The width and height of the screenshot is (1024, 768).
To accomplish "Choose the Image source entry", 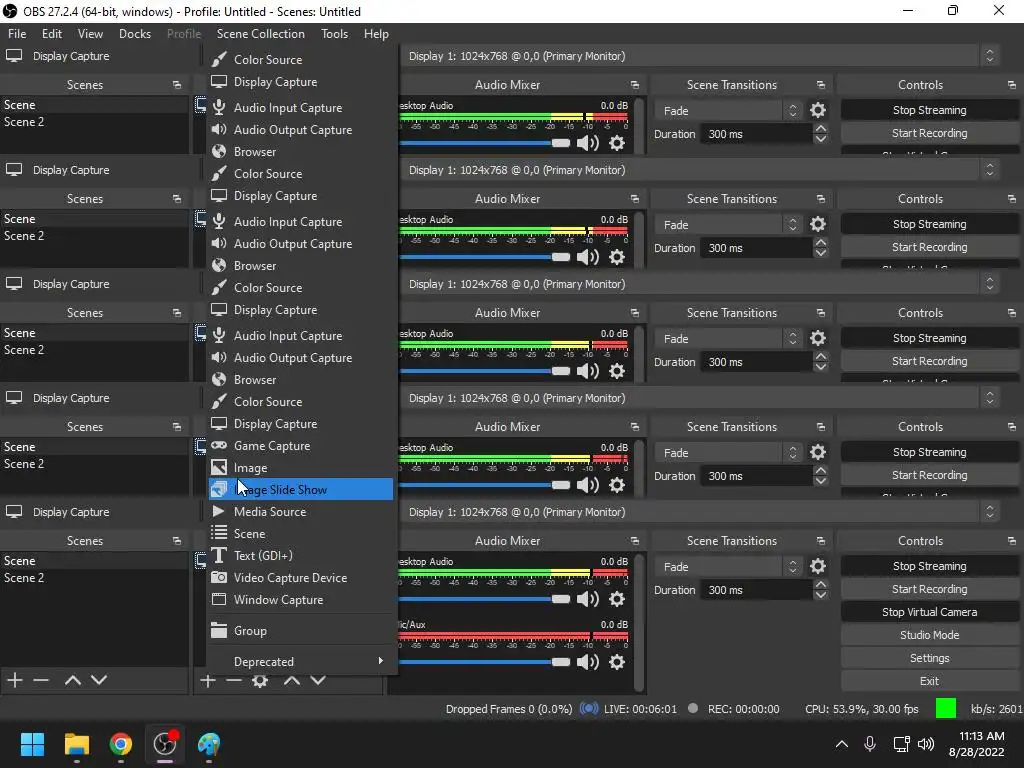I will (300, 468).
